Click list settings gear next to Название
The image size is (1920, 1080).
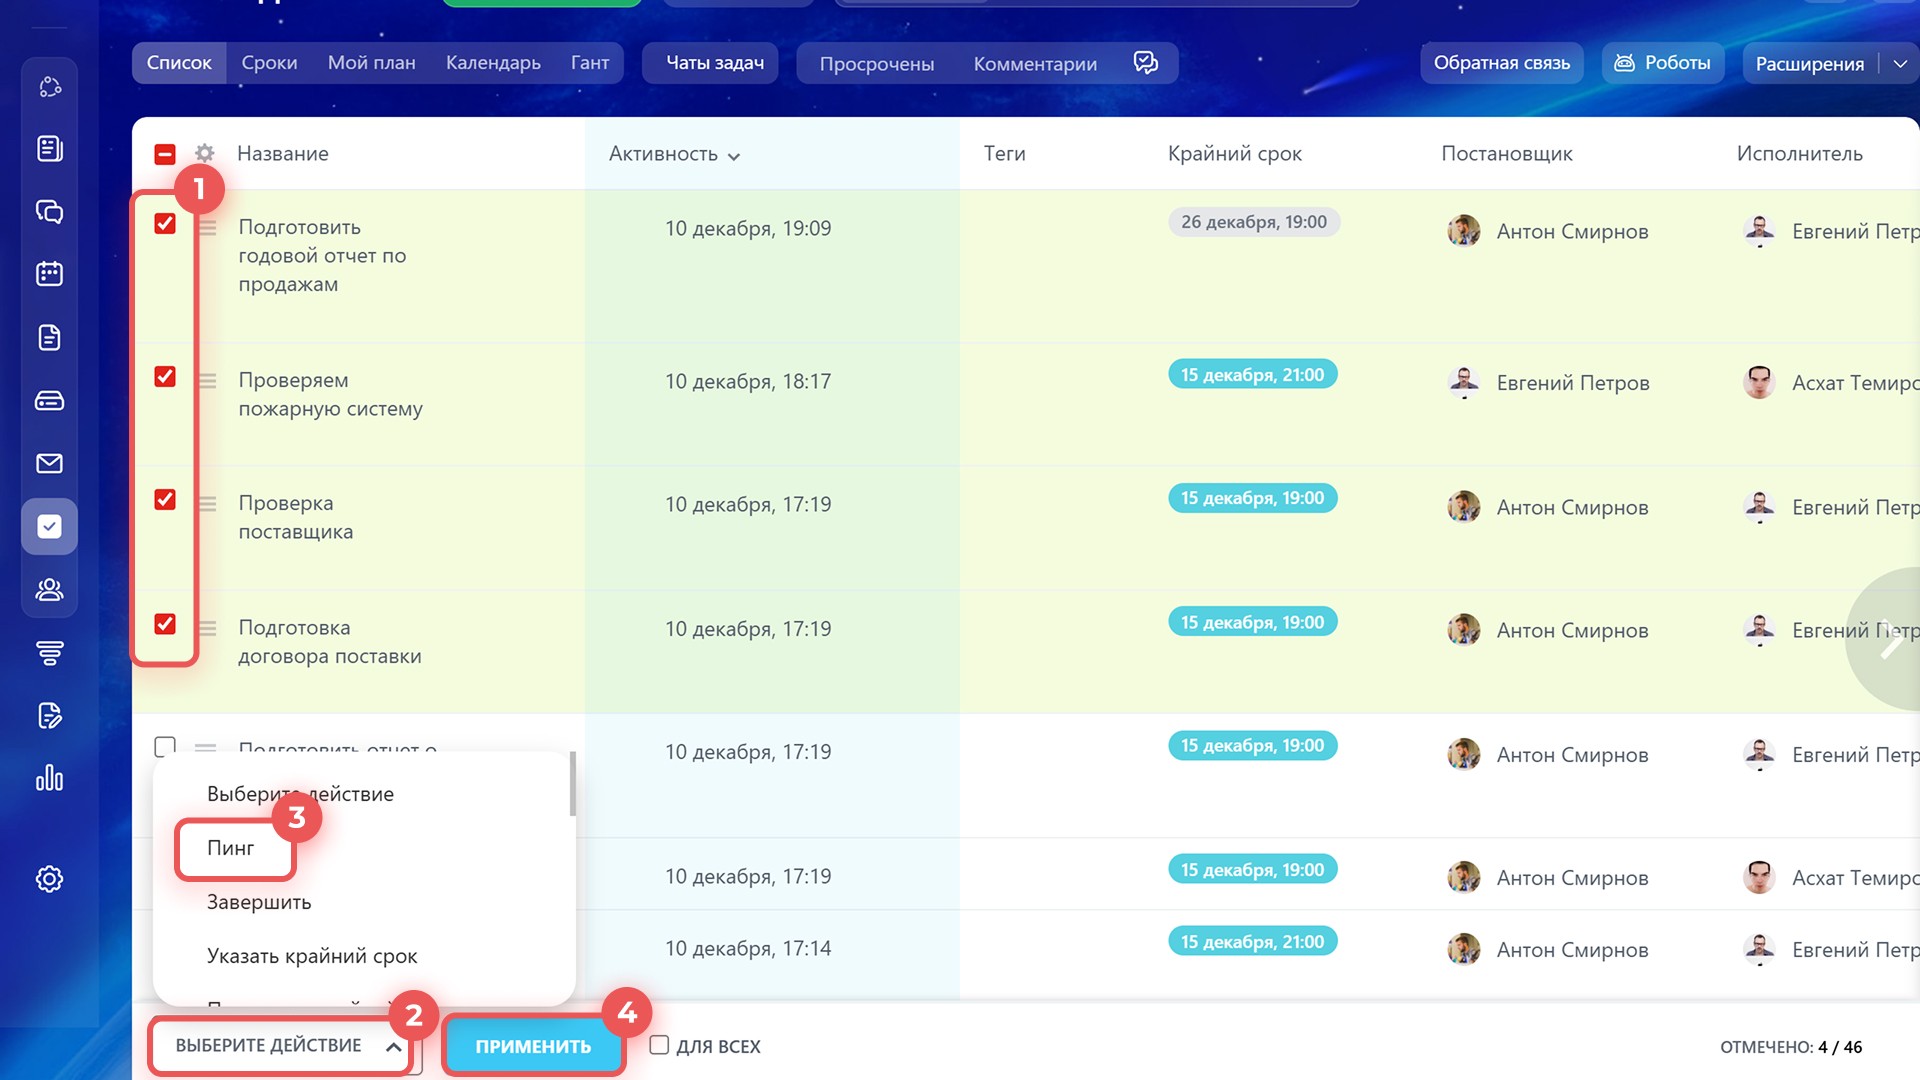tap(205, 153)
